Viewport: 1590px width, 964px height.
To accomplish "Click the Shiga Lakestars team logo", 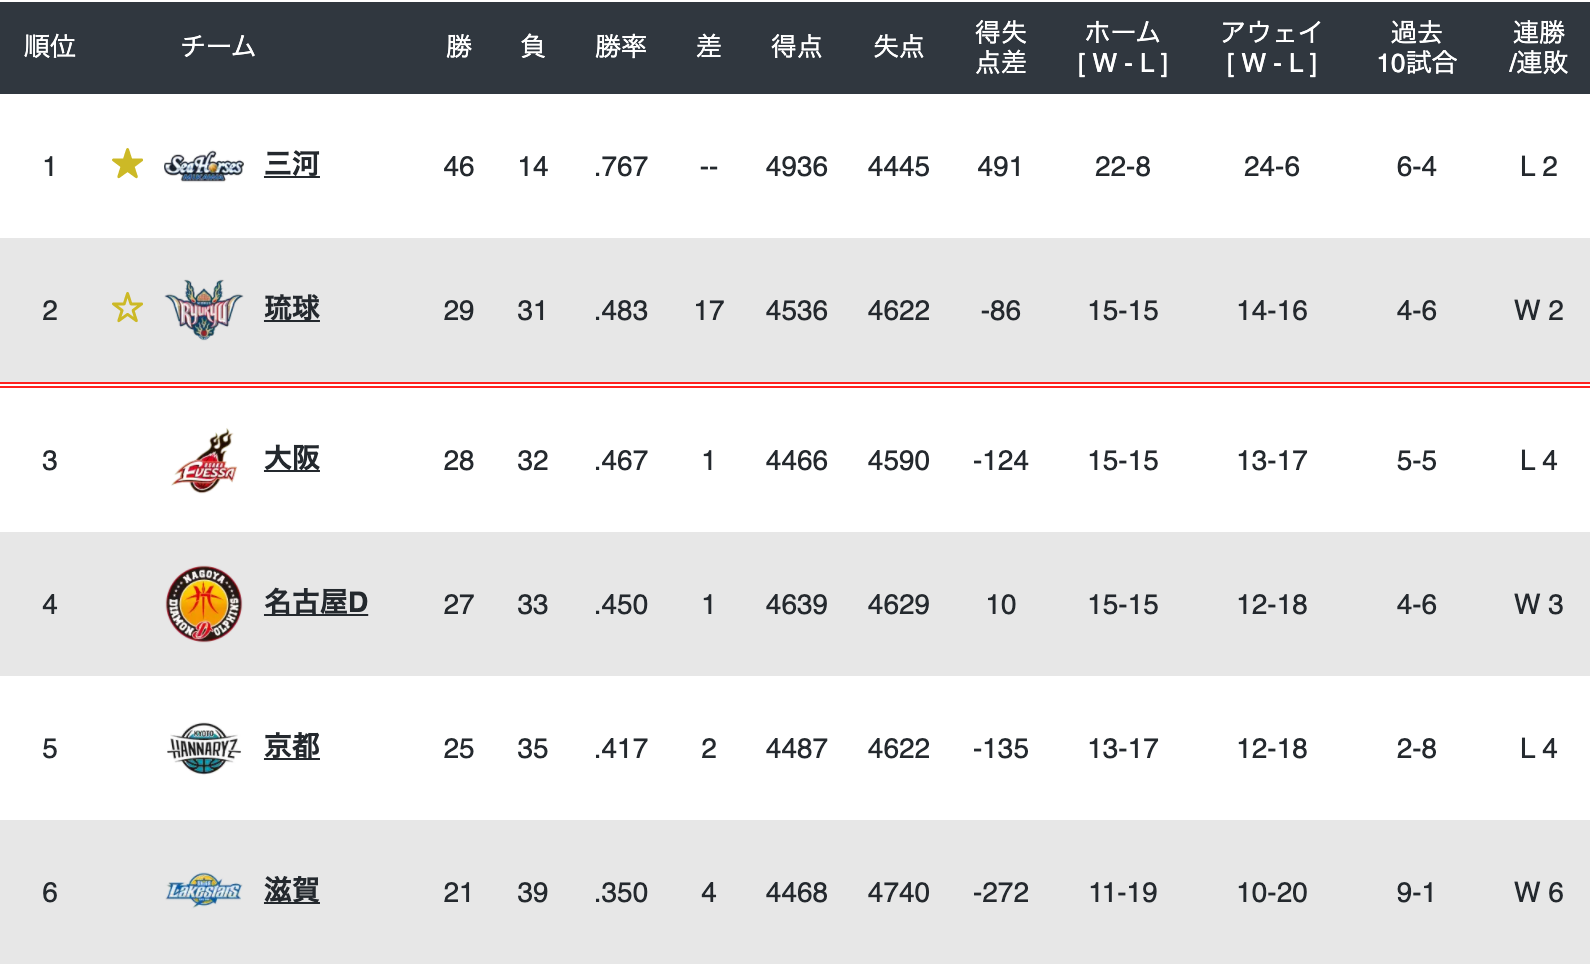I will coord(204,890).
